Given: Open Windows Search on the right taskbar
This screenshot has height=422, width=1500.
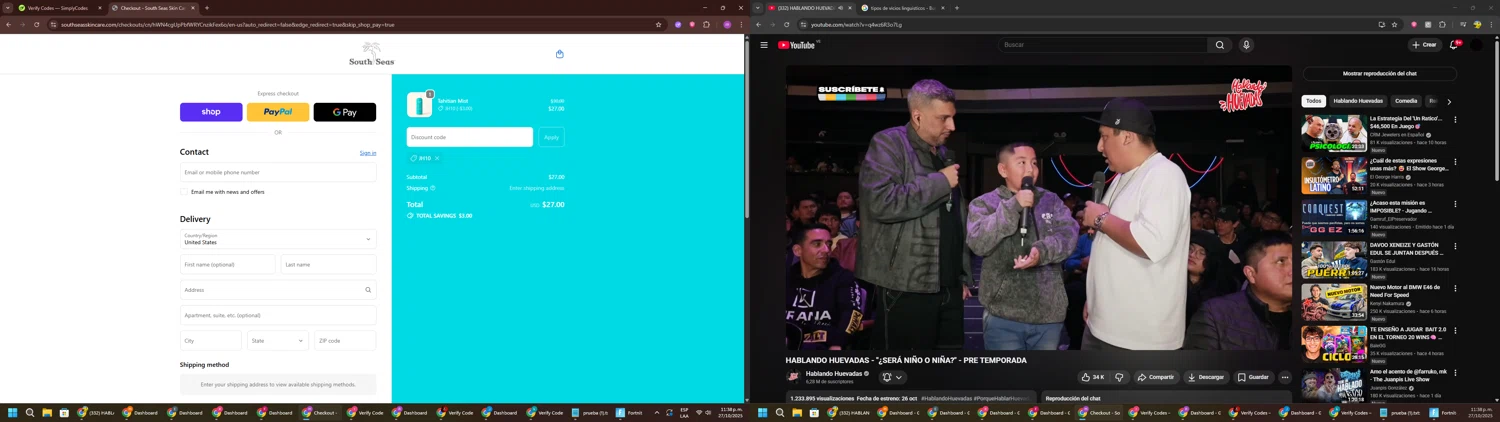Looking at the screenshot, I should click(x=780, y=412).
